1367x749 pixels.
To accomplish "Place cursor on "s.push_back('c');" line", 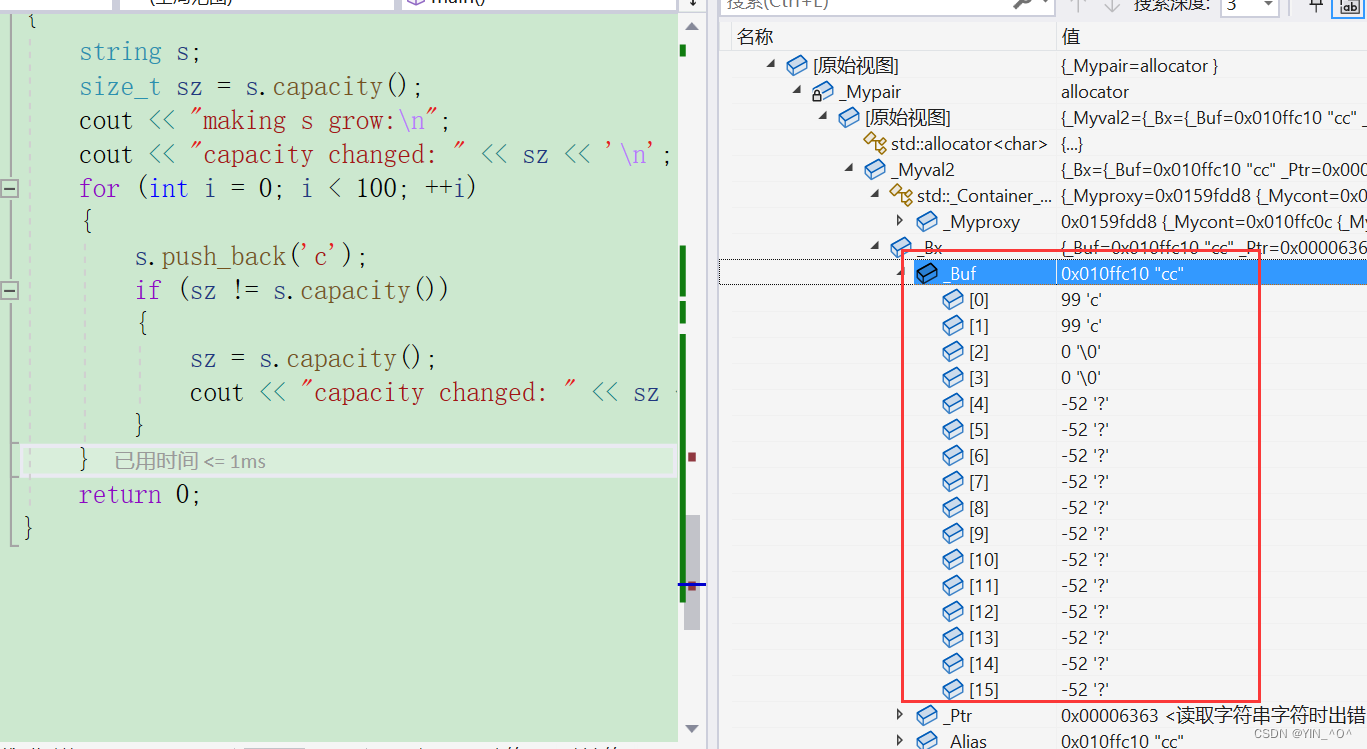I will click(x=251, y=256).
